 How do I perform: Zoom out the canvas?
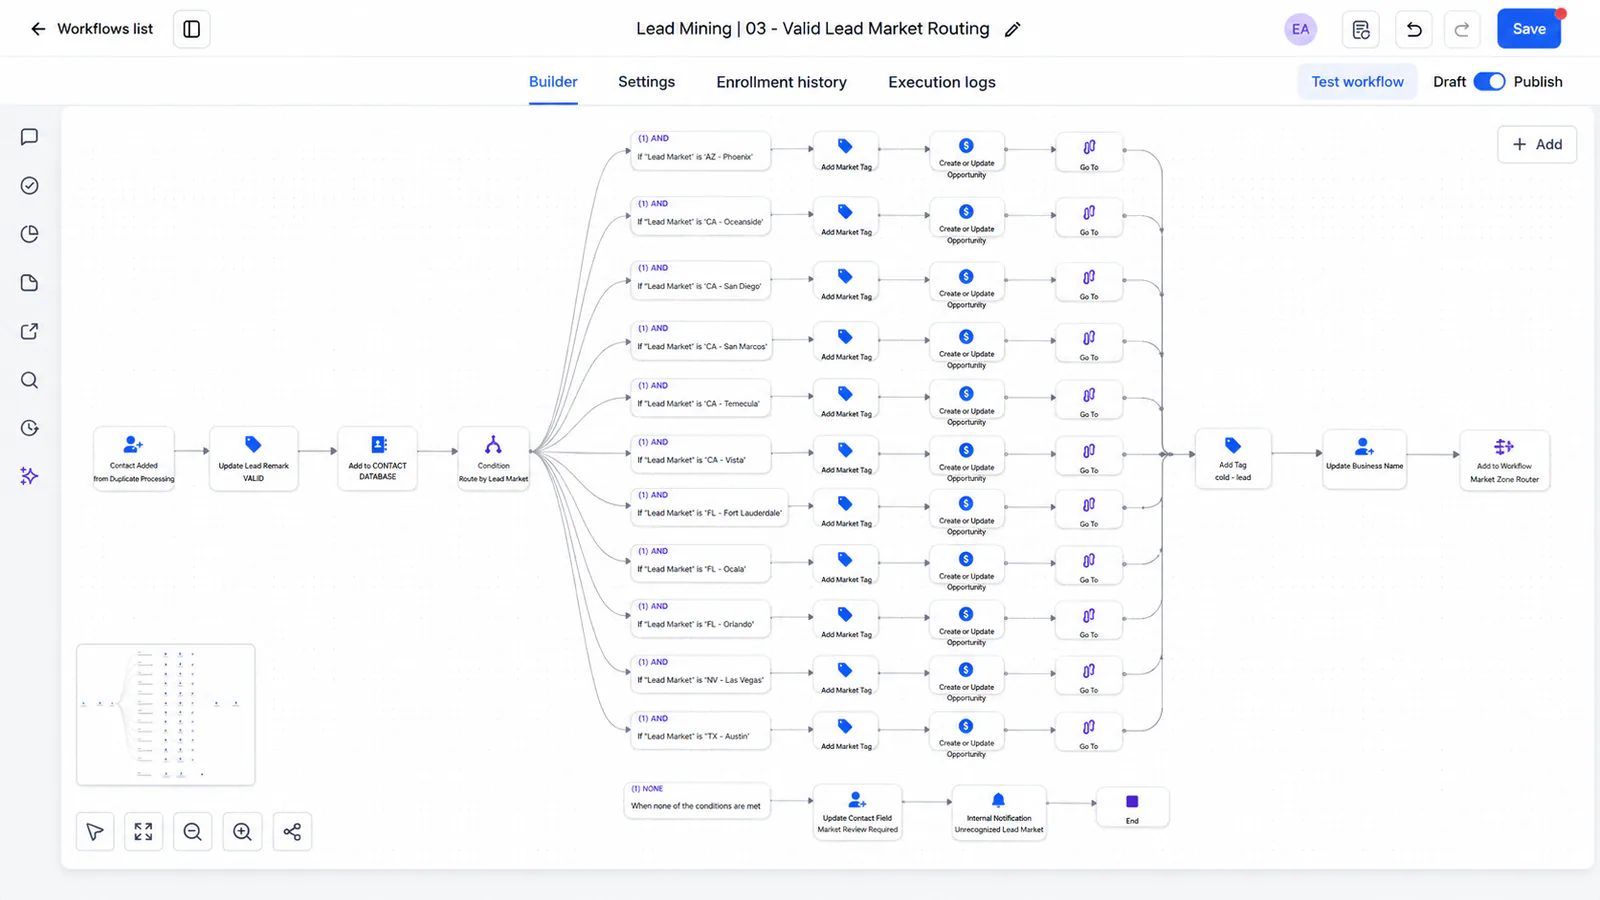pos(193,831)
